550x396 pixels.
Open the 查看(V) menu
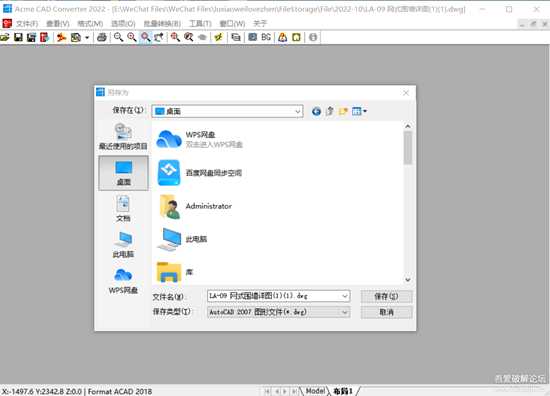click(58, 24)
